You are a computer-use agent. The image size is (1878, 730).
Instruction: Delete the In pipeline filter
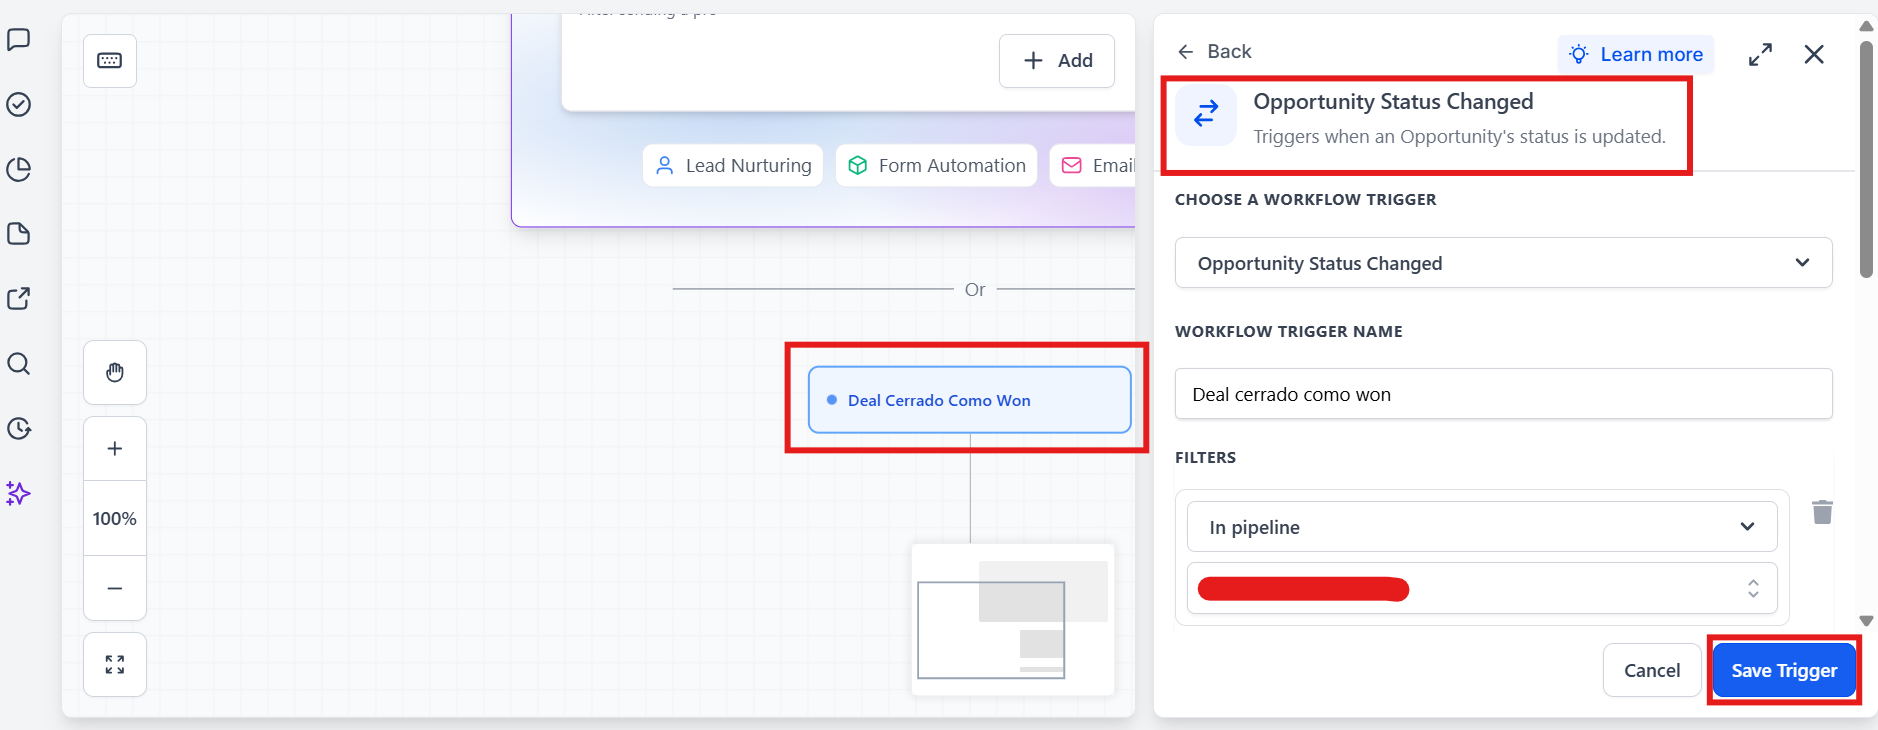pos(1822,512)
